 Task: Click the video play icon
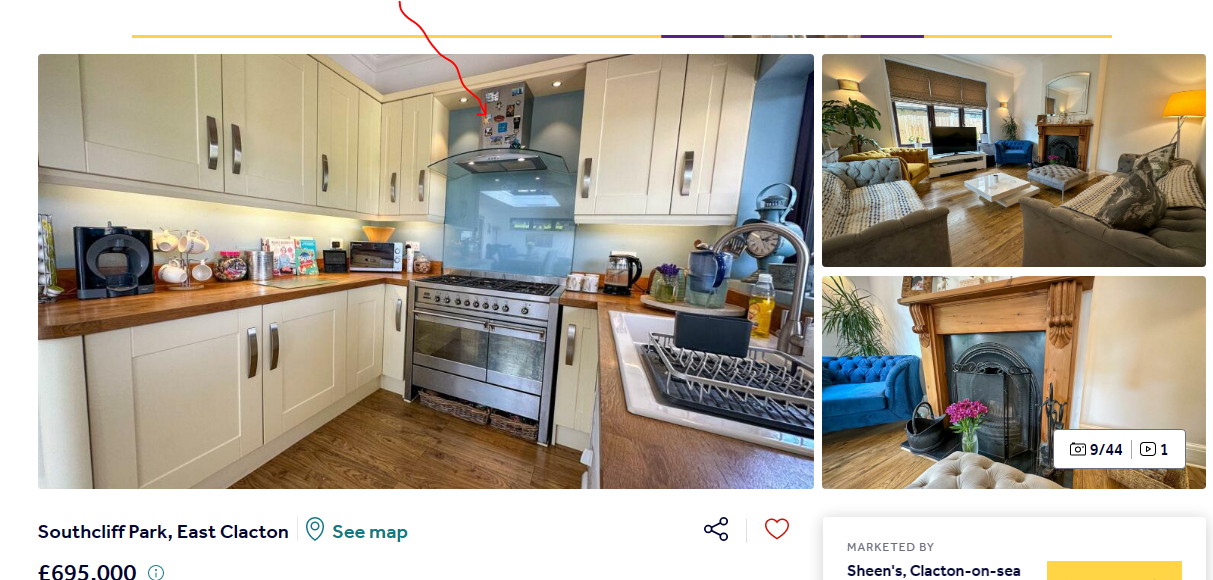pyautogui.click(x=1148, y=449)
